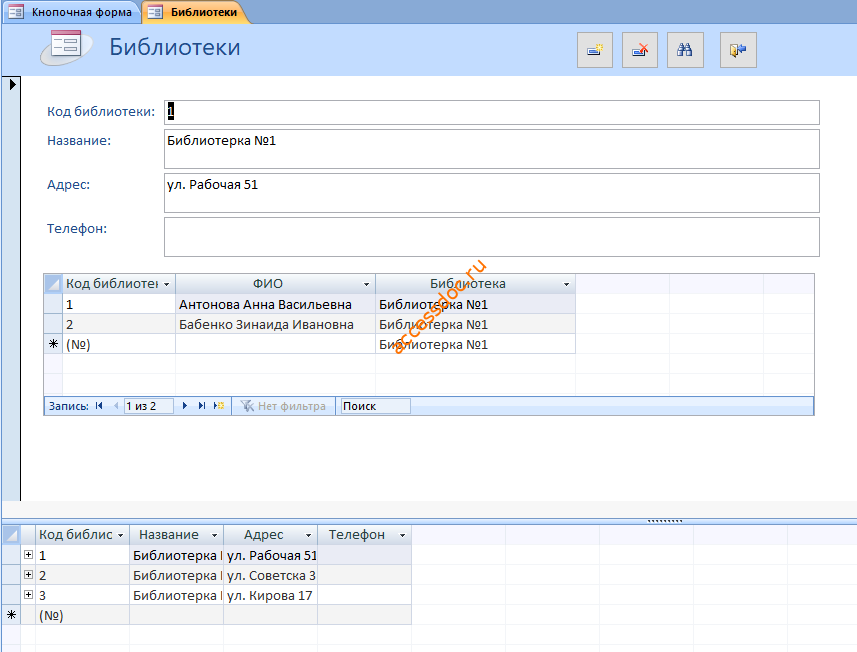
Task: Click the empty 'Телефон' input field
Action: (491, 237)
